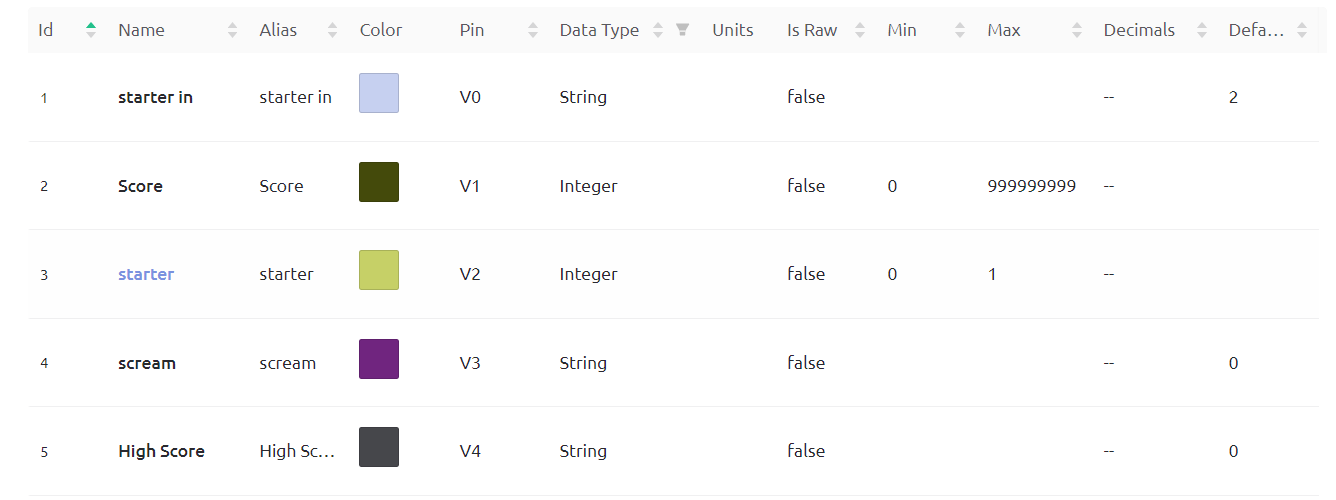1336x500 pixels.
Task: Open the starter datastream link
Action: coord(146,274)
